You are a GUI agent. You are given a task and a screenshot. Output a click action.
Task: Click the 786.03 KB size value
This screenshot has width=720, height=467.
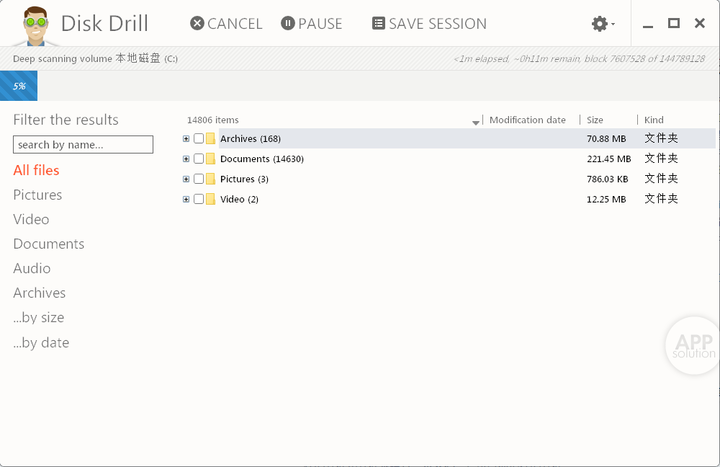(607, 179)
